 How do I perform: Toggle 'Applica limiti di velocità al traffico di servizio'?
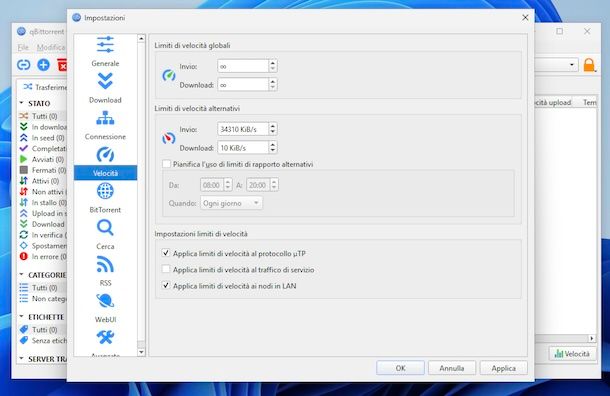(166, 270)
